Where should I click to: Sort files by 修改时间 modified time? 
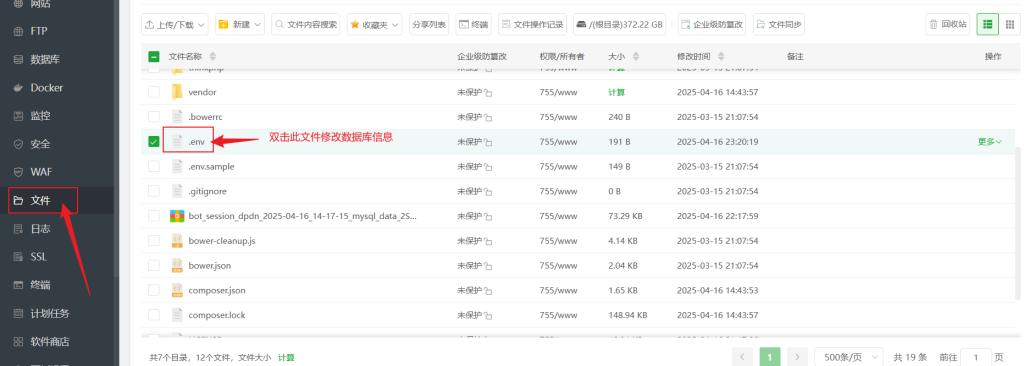click(721, 57)
